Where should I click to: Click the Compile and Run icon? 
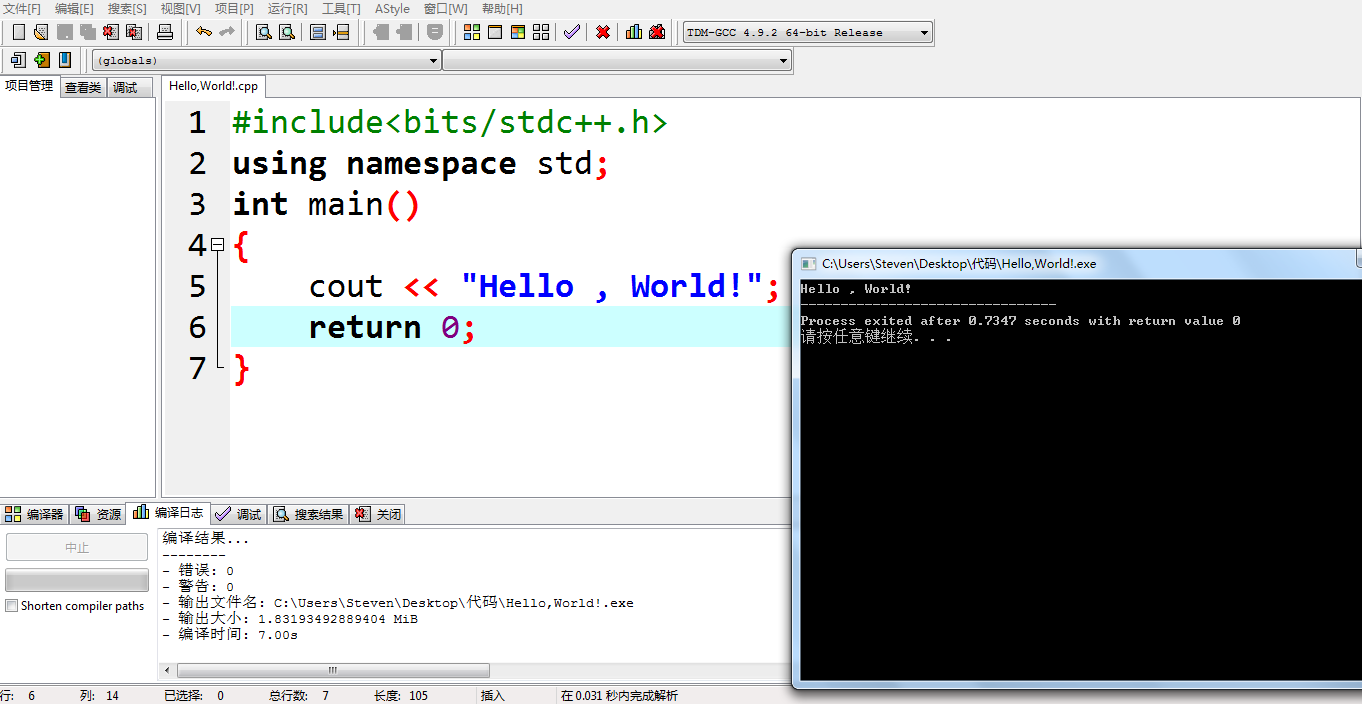tap(518, 32)
